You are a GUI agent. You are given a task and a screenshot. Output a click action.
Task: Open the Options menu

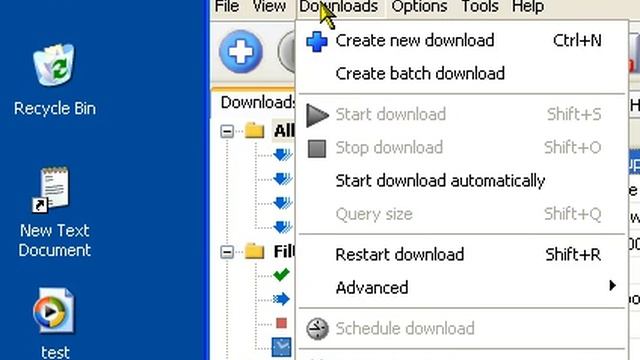click(419, 7)
